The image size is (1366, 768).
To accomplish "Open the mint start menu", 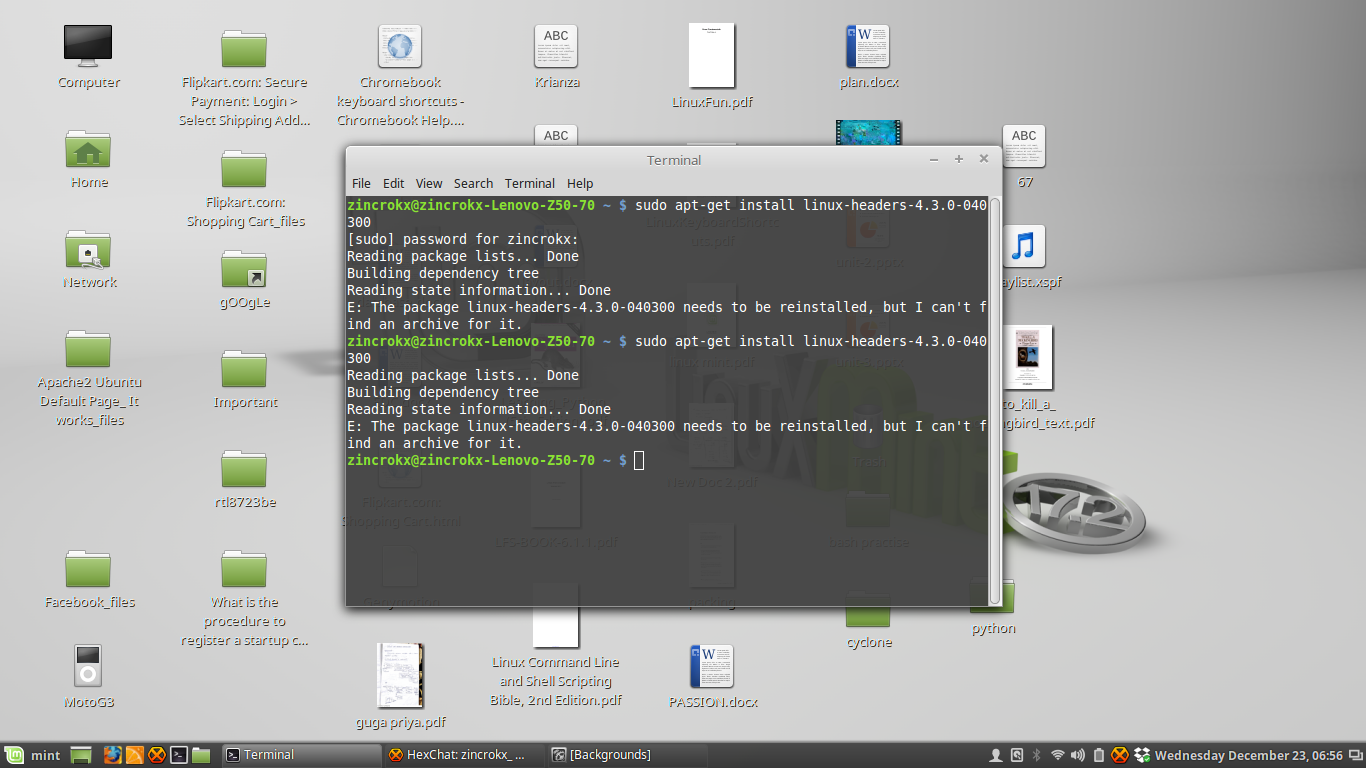I will pyautogui.click(x=32, y=755).
